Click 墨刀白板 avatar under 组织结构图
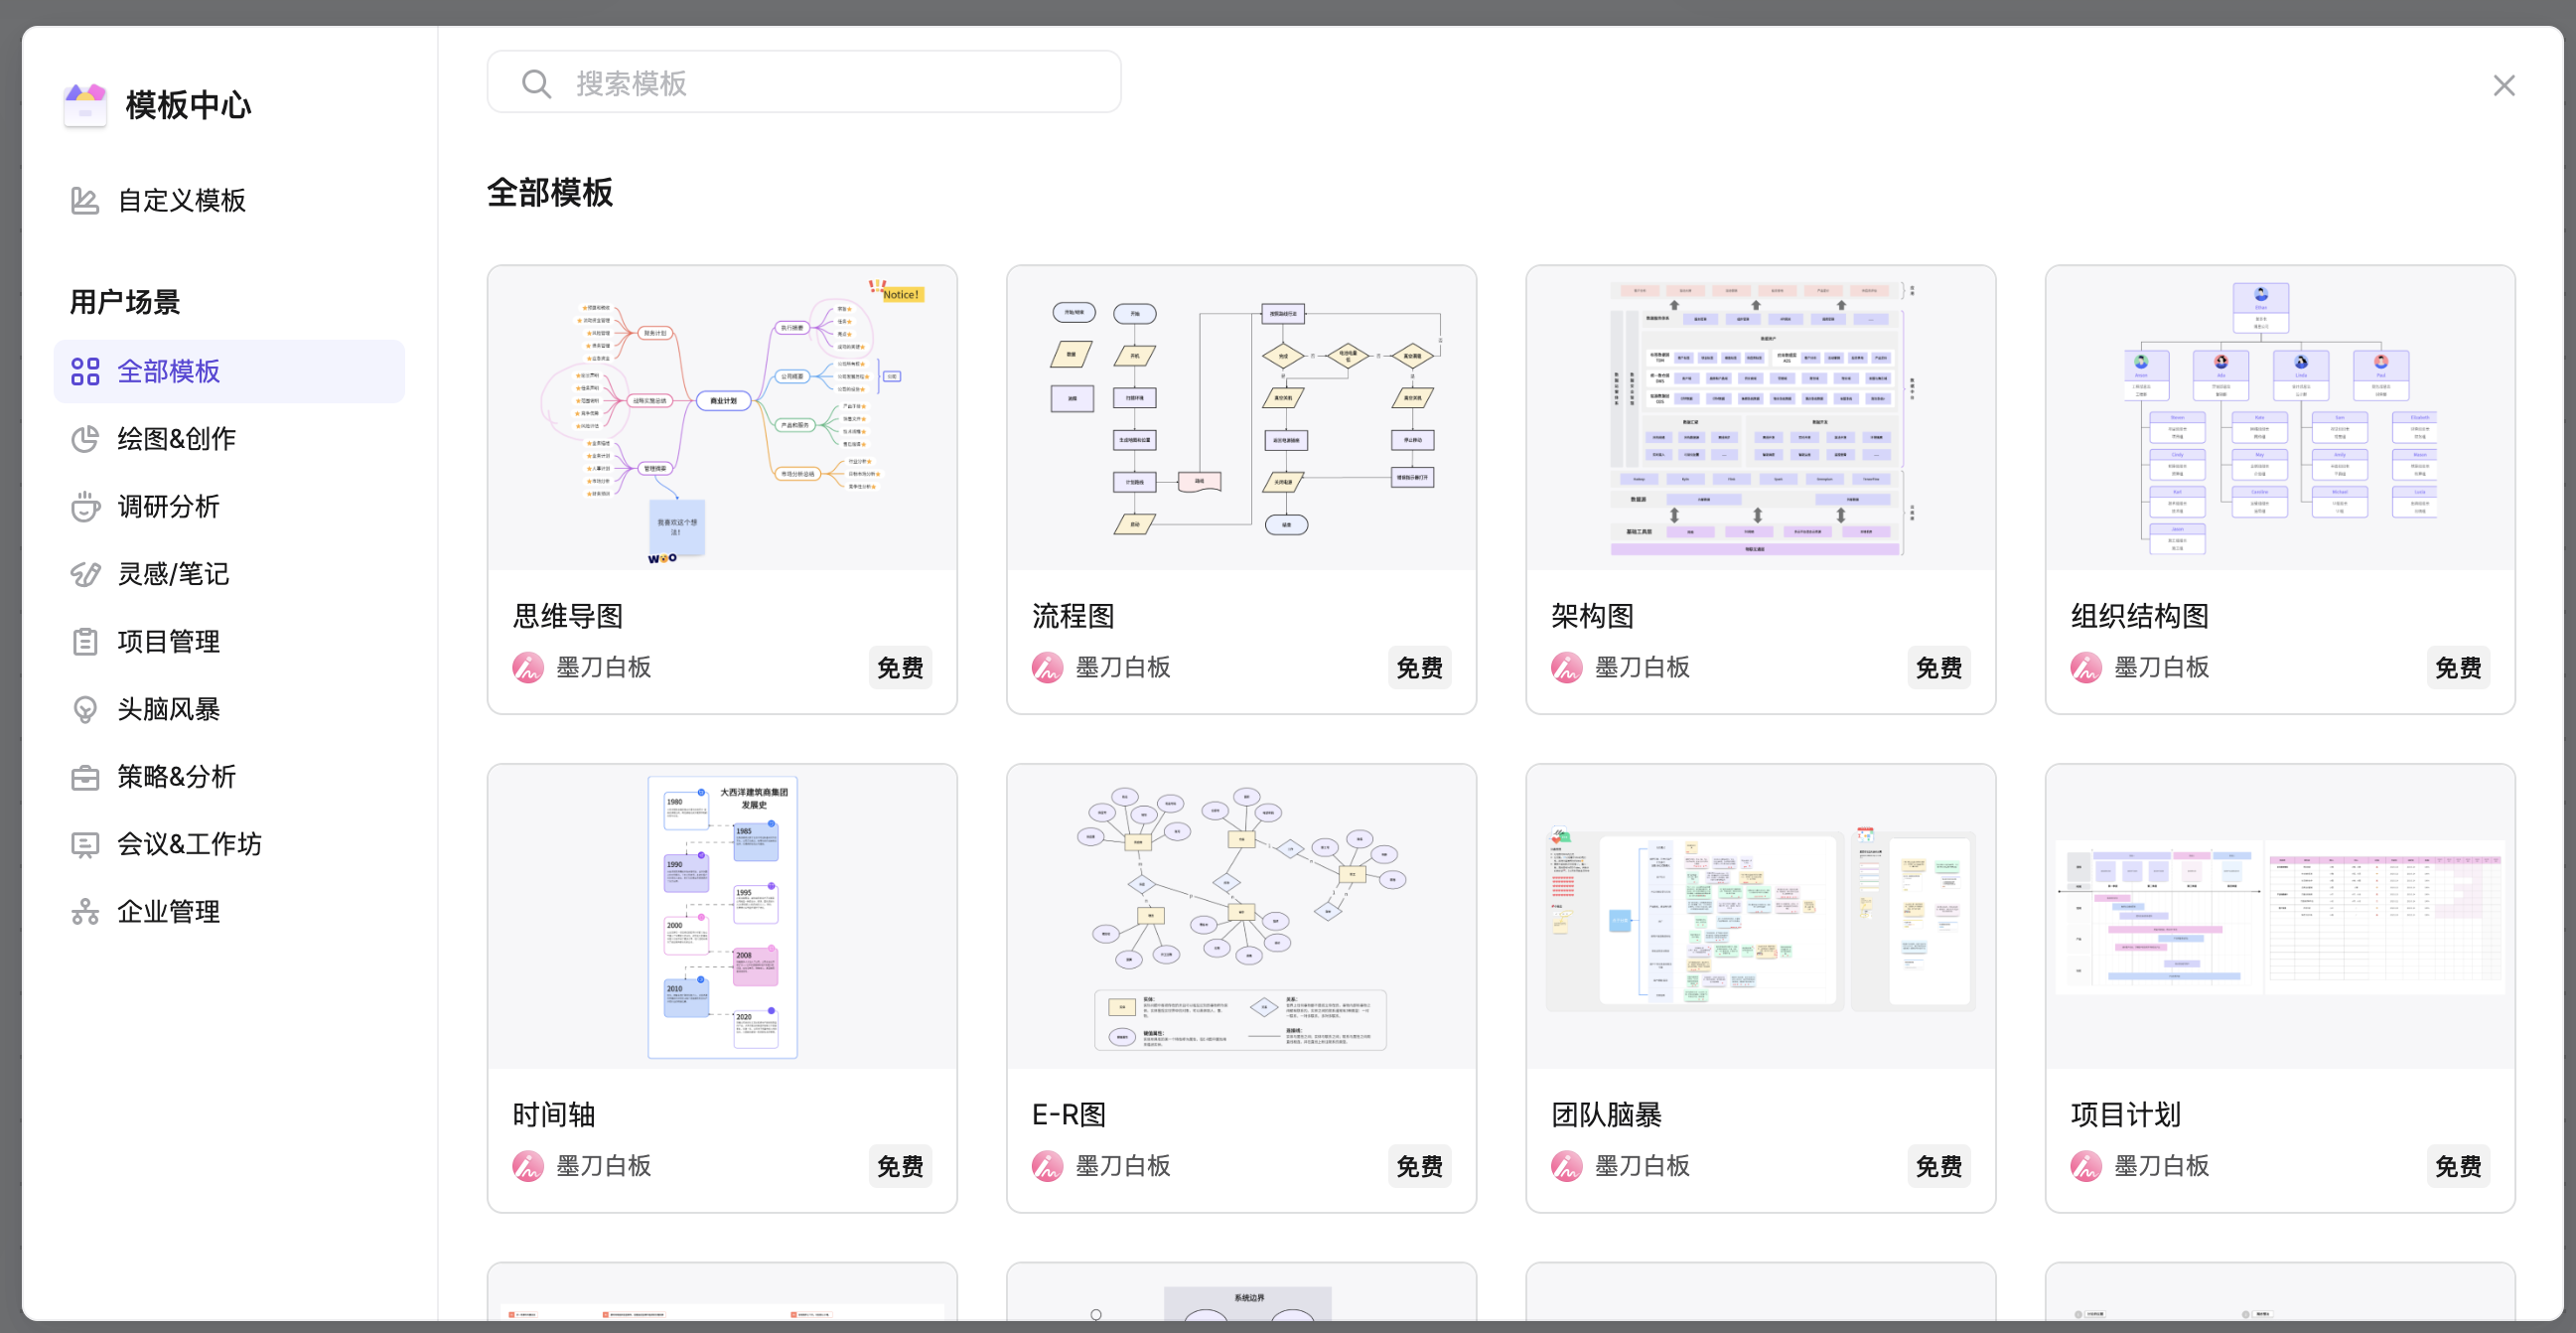 2086,668
